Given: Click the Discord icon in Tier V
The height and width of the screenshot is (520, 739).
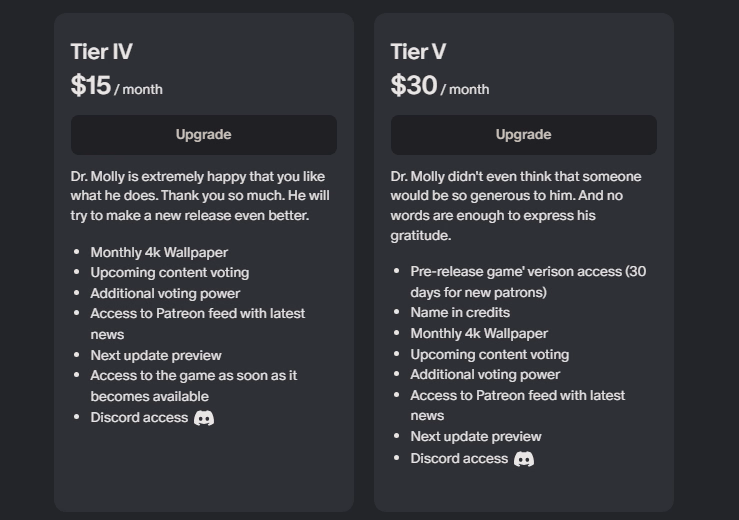Looking at the screenshot, I should pos(524,459).
